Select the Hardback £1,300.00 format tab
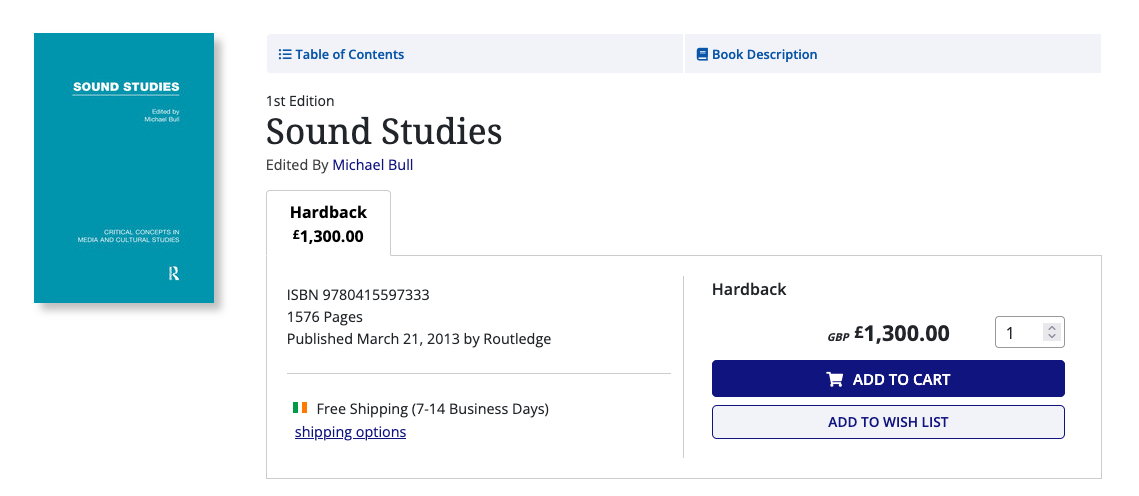Viewport: 1139px width, 496px height. coord(328,224)
